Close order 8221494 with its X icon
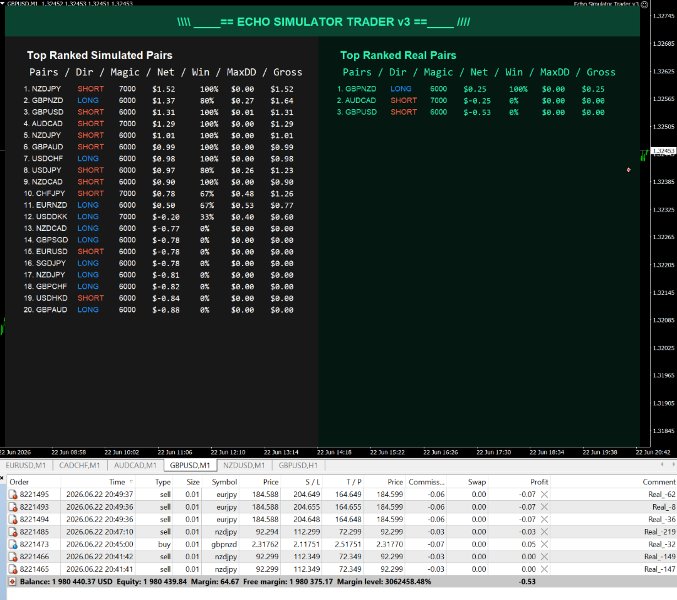The height and width of the screenshot is (600, 677). (544, 519)
